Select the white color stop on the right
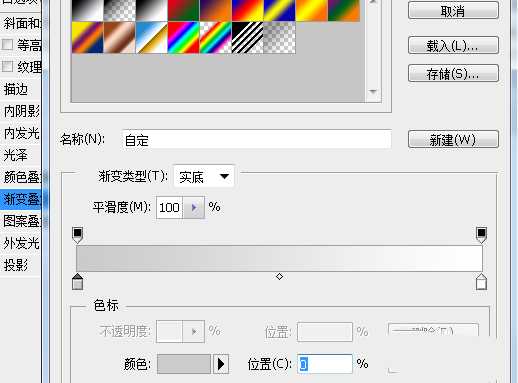The image size is (518, 383). coord(481,282)
